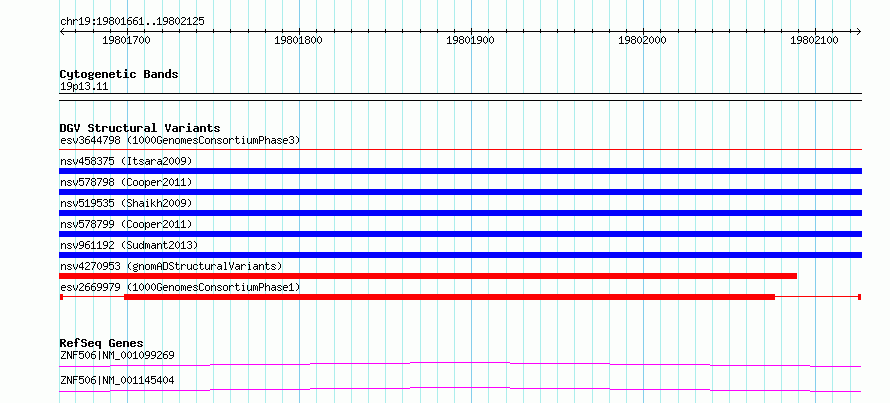Click the thin red esv3644798 variant line
The height and width of the screenshot is (403, 890).
click(460, 149)
